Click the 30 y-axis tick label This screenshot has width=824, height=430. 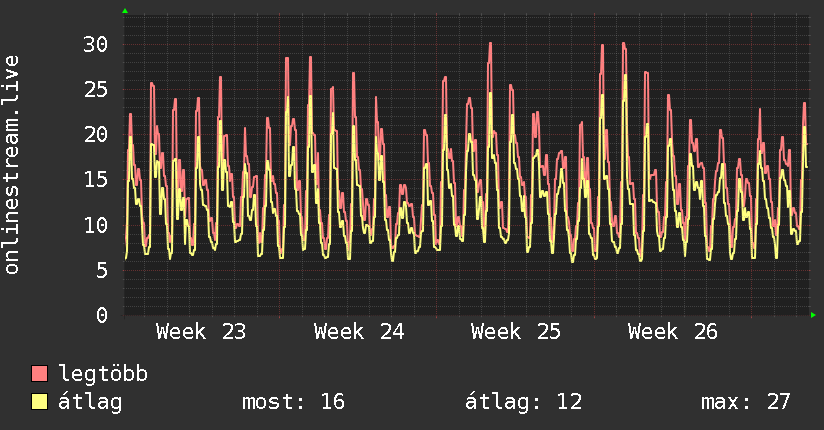(96, 45)
